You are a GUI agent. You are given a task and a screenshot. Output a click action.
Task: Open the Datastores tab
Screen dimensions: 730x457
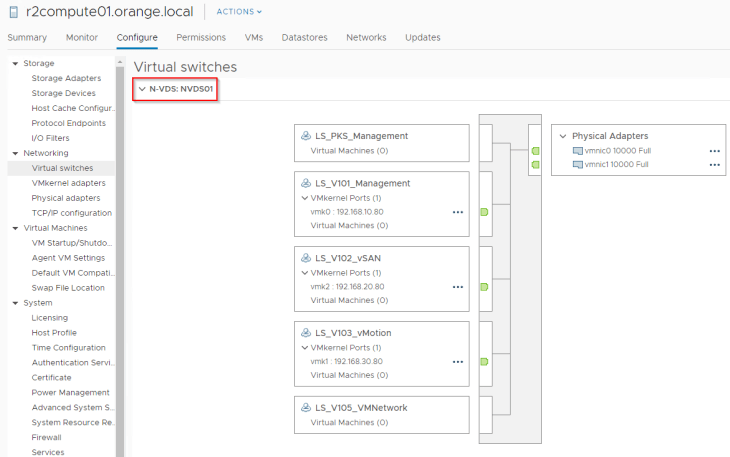tap(304, 38)
